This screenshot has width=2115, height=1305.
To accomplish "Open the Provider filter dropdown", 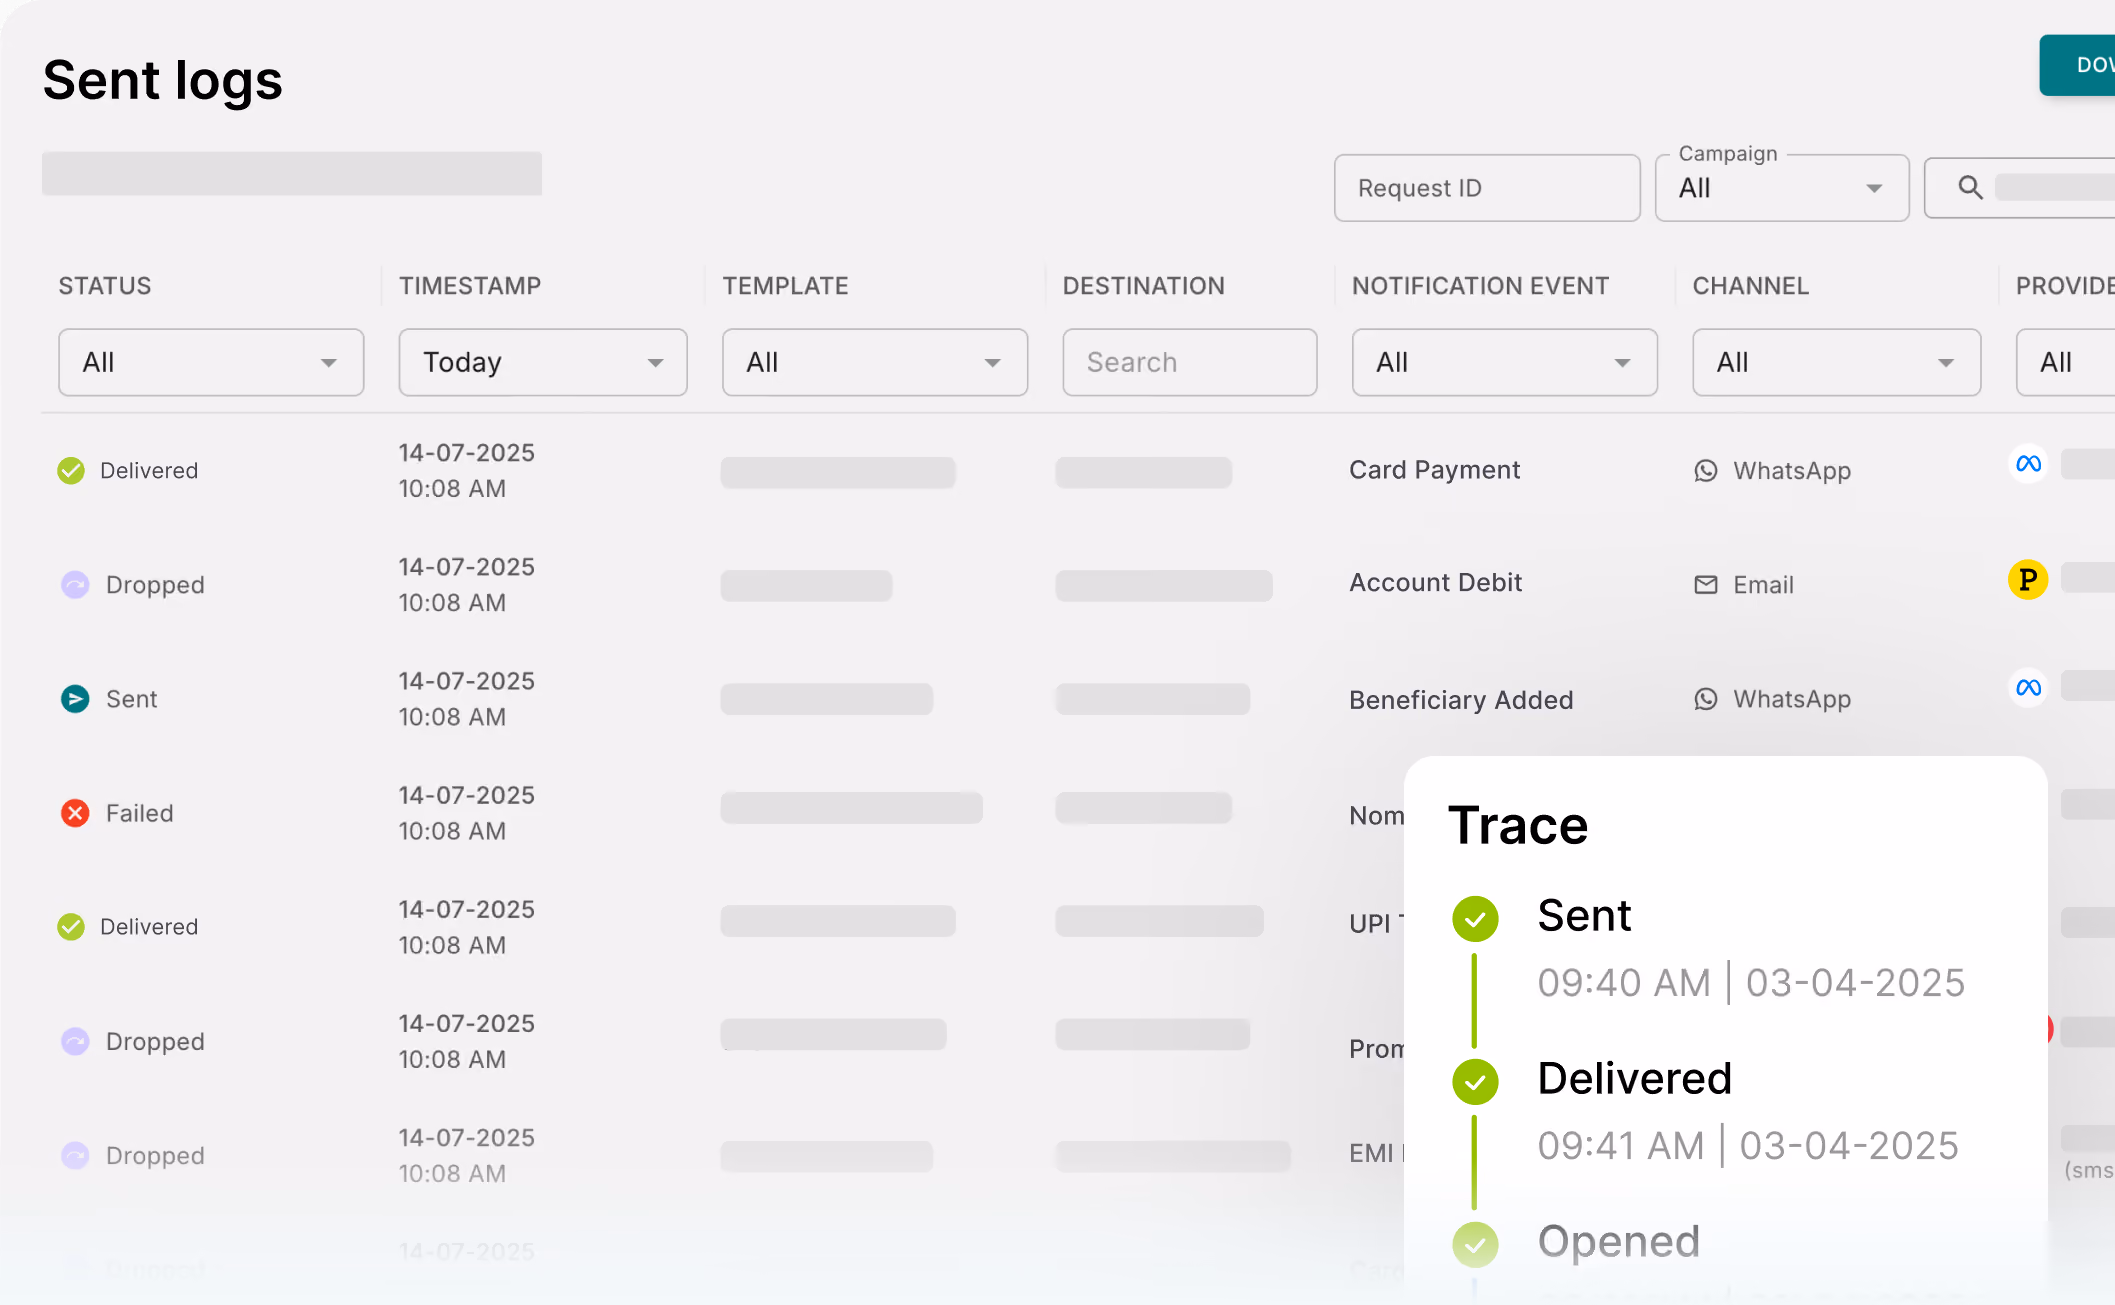I will tap(2065, 362).
